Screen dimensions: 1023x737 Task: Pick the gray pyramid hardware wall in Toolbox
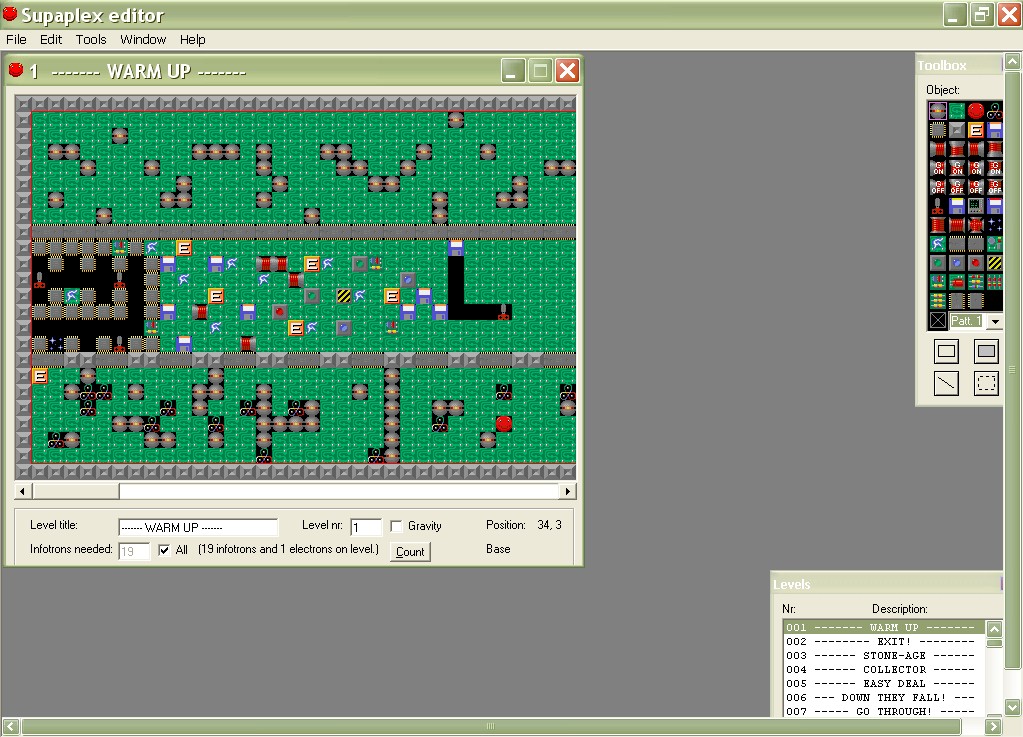pyautogui.click(x=956, y=130)
